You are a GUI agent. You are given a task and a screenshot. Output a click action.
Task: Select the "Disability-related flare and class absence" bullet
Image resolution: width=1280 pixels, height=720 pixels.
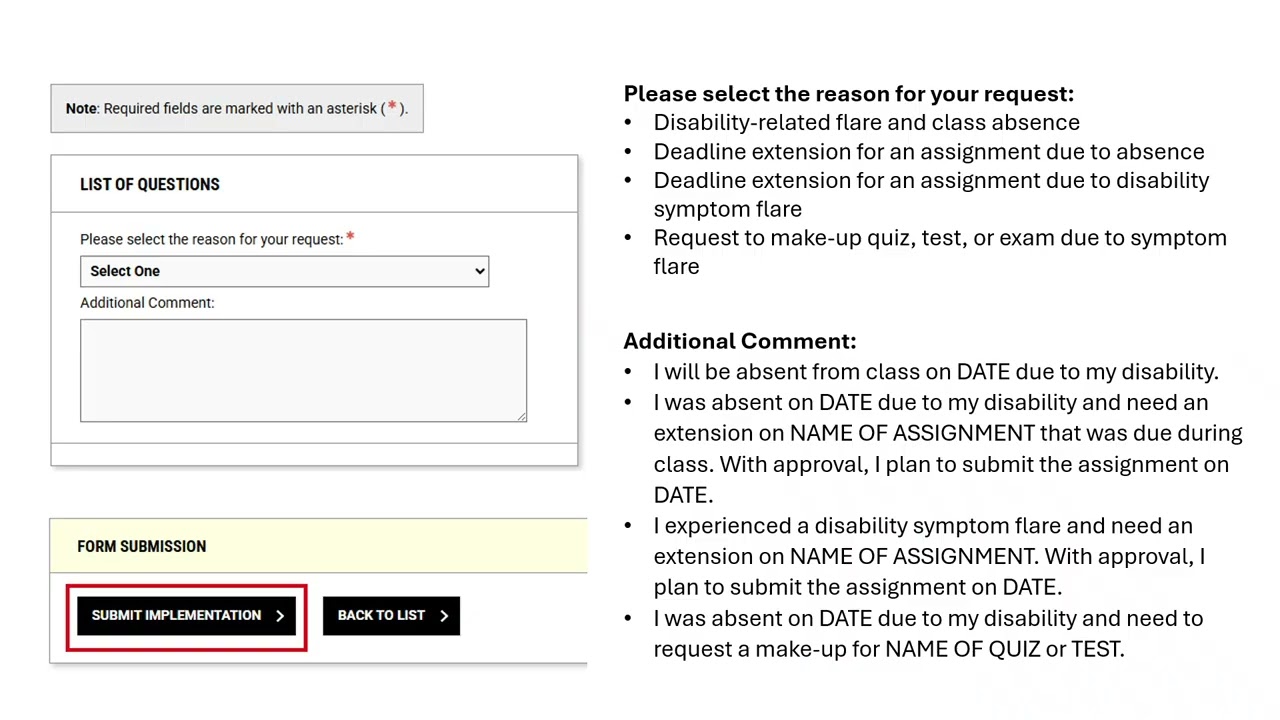(866, 122)
